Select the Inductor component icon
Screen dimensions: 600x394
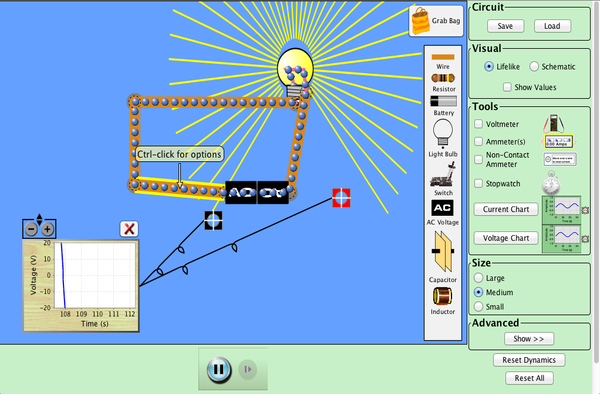[443, 296]
